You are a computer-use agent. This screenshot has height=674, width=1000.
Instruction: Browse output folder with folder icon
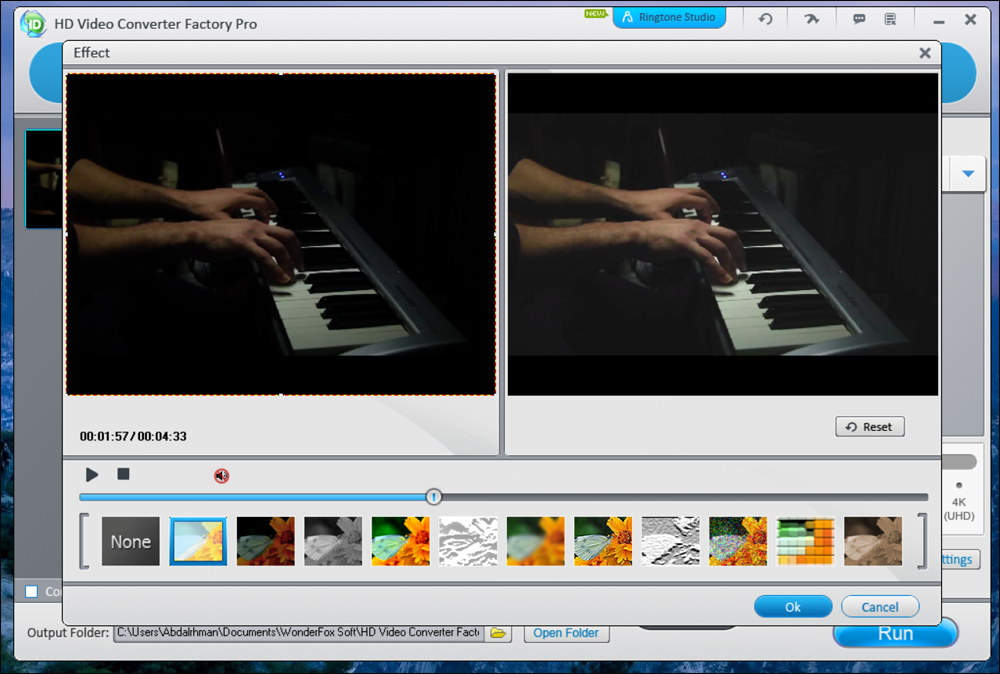click(x=498, y=633)
